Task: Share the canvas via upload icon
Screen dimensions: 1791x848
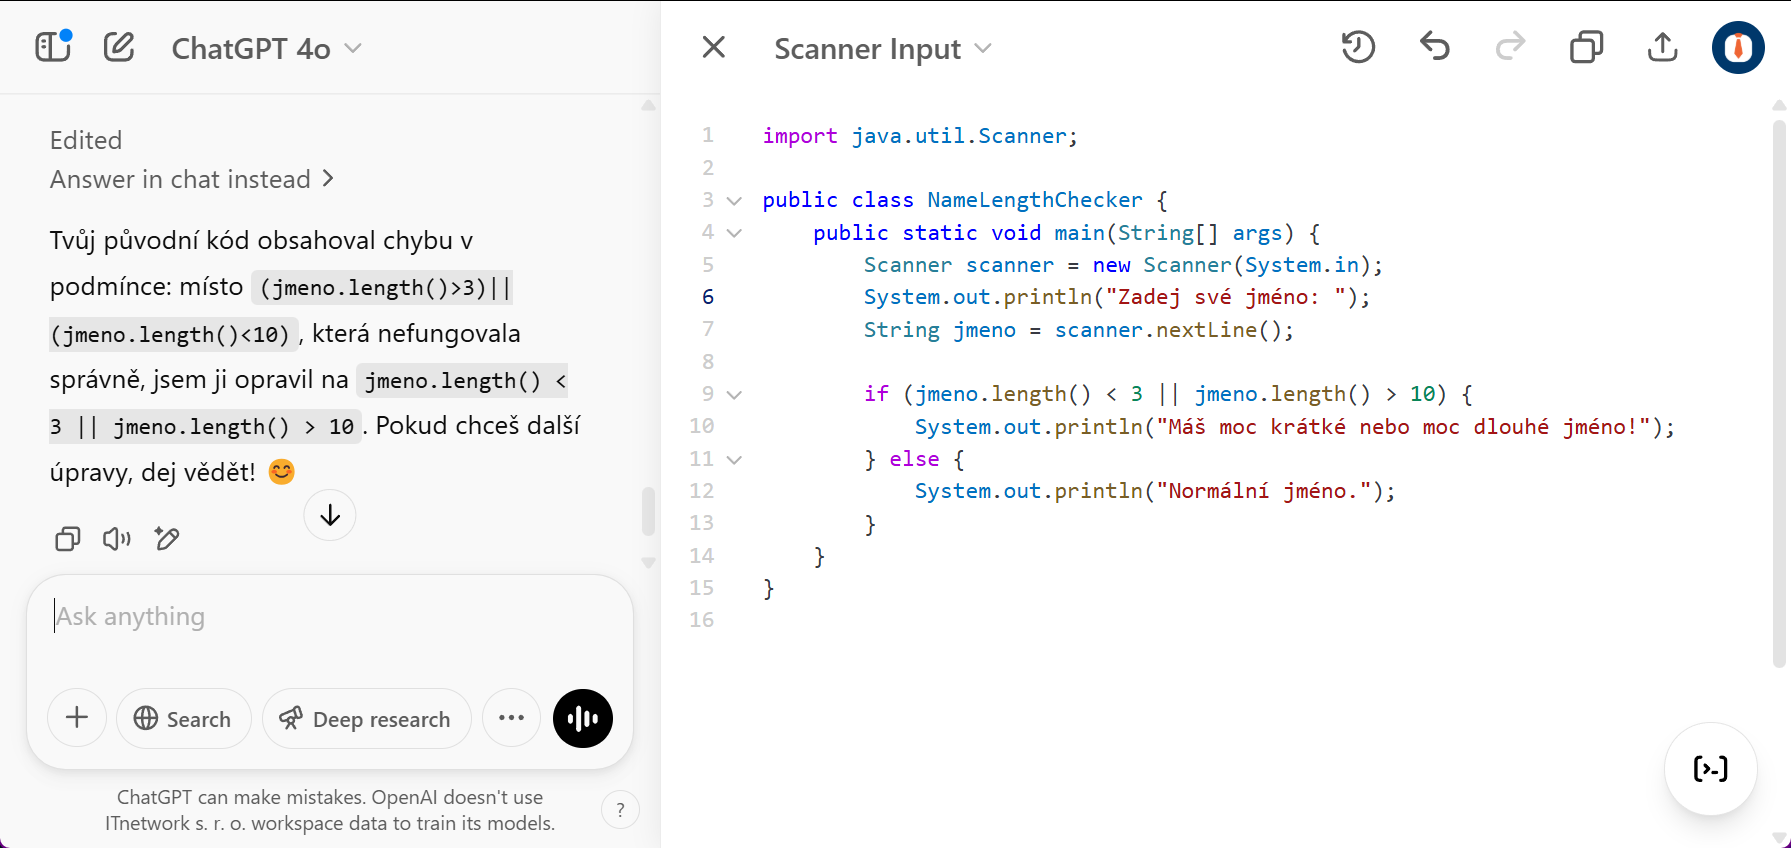Action: [1662, 47]
